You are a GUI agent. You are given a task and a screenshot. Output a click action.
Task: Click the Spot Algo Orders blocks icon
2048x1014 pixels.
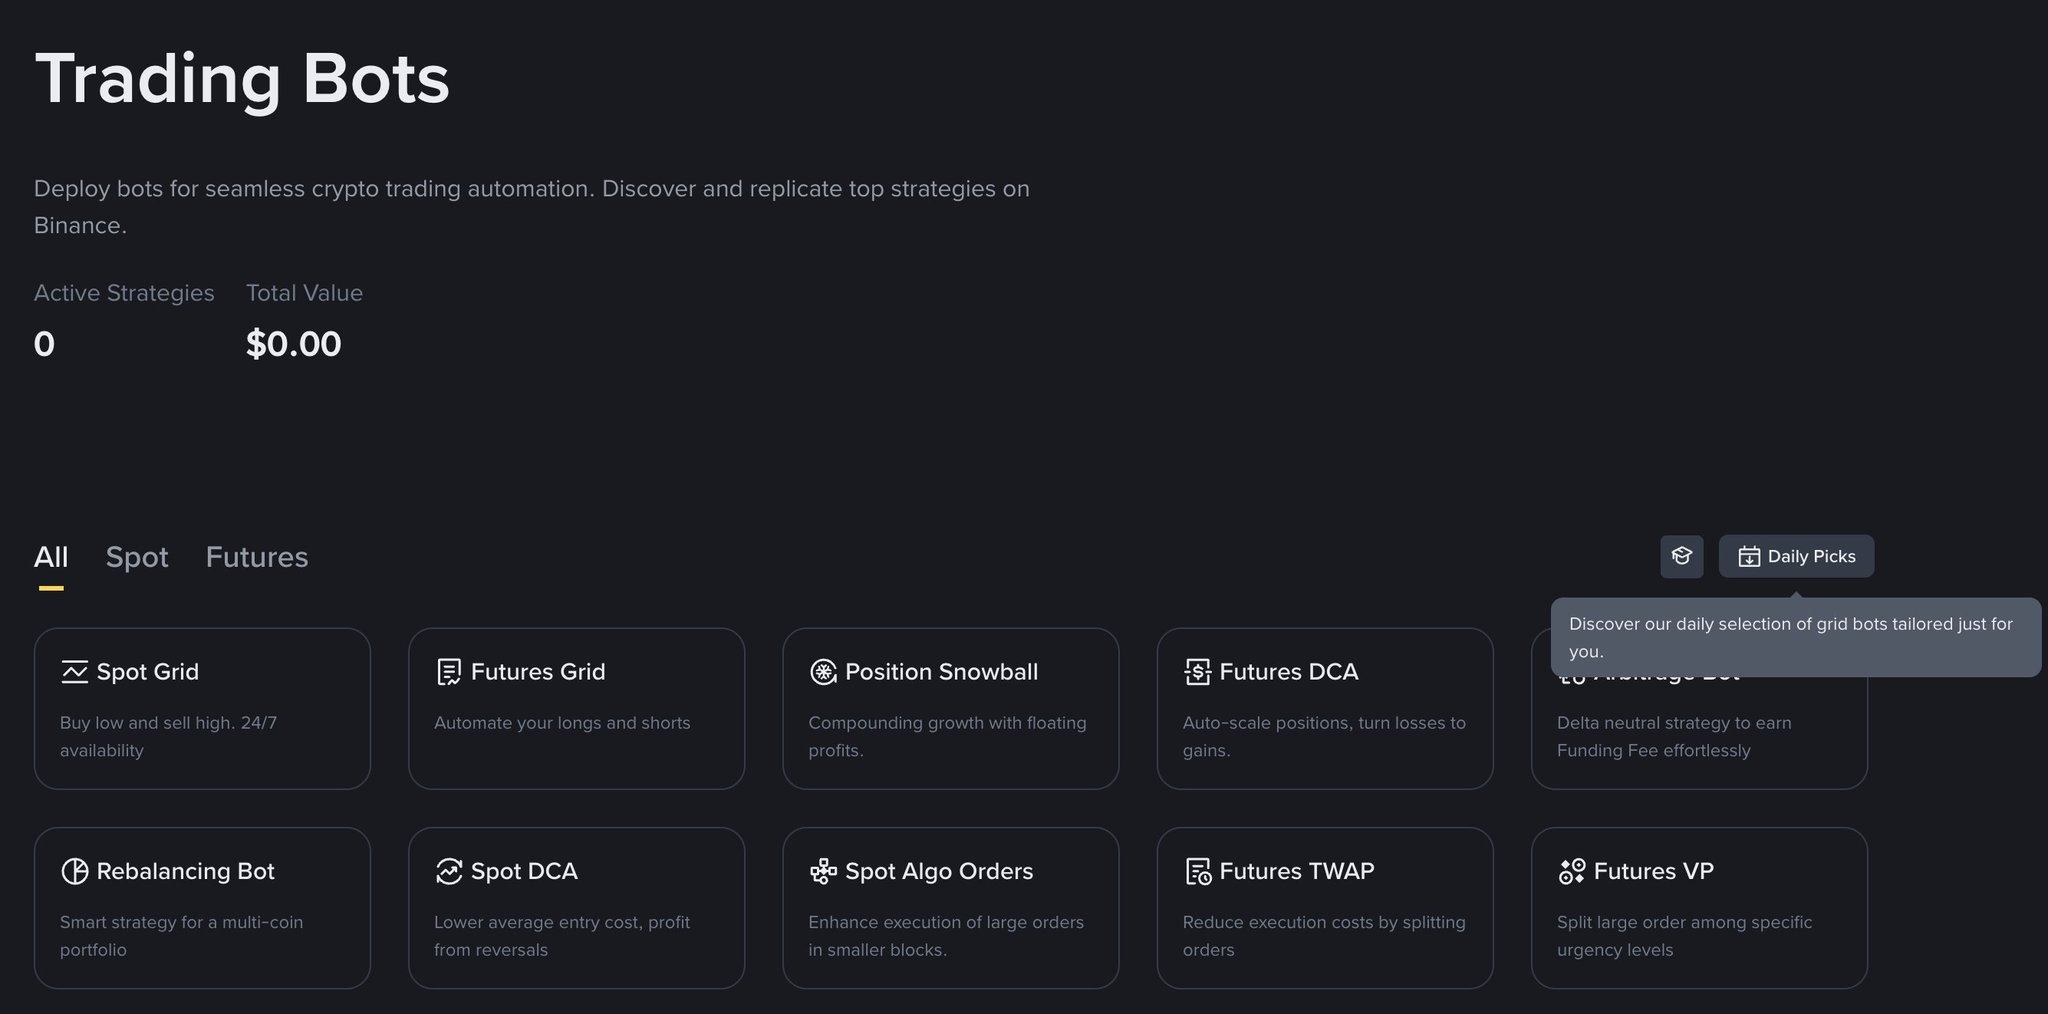pos(823,871)
